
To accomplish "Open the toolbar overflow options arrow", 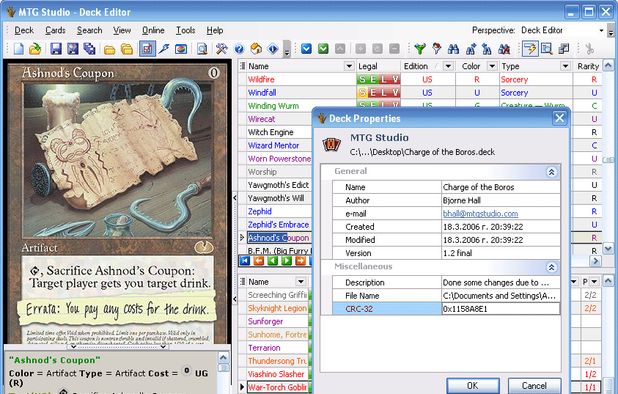I will [x=287, y=49].
